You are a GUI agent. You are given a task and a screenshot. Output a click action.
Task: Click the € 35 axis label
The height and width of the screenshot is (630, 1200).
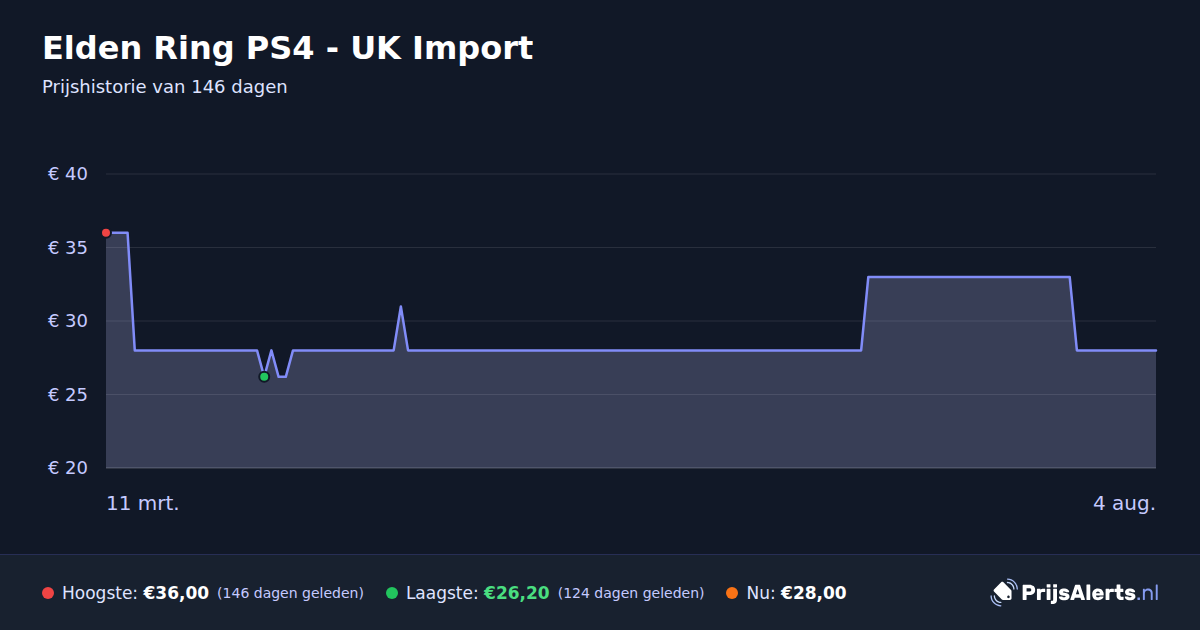pos(68,248)
